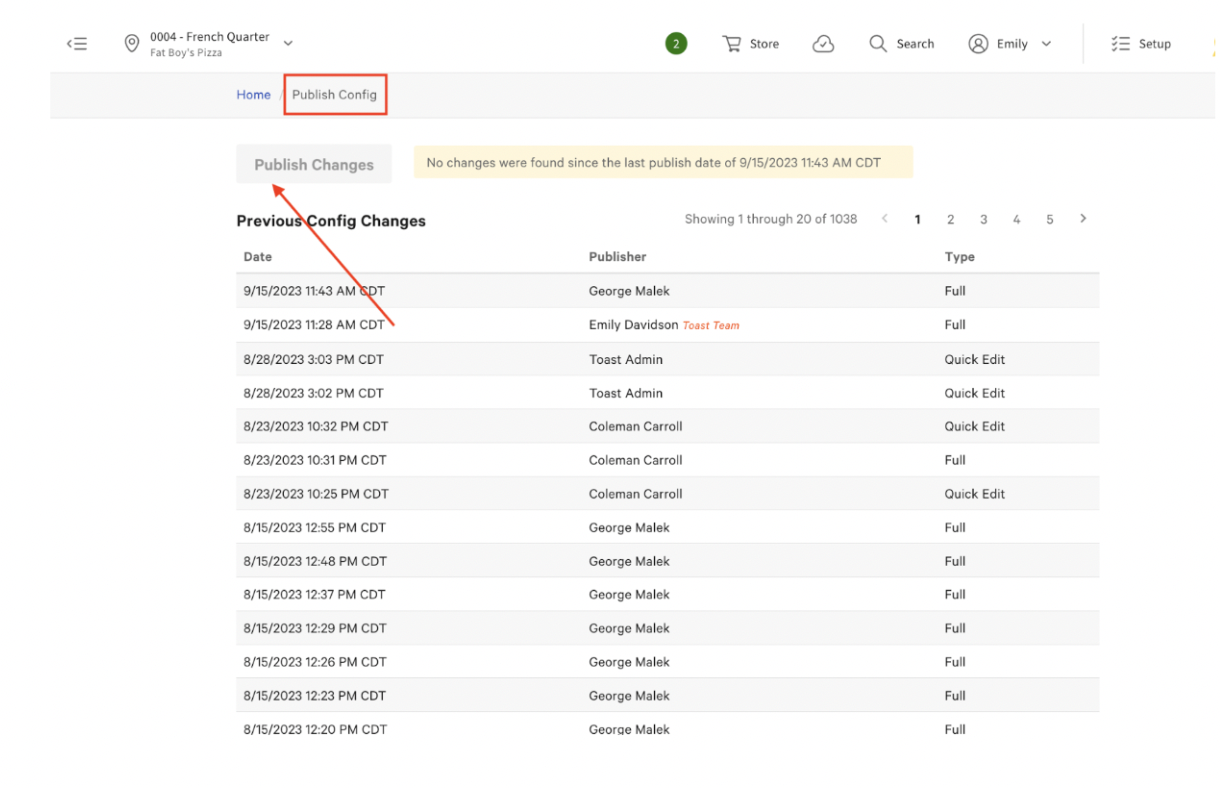Click the Publisher column header

[x=617, y=257]
